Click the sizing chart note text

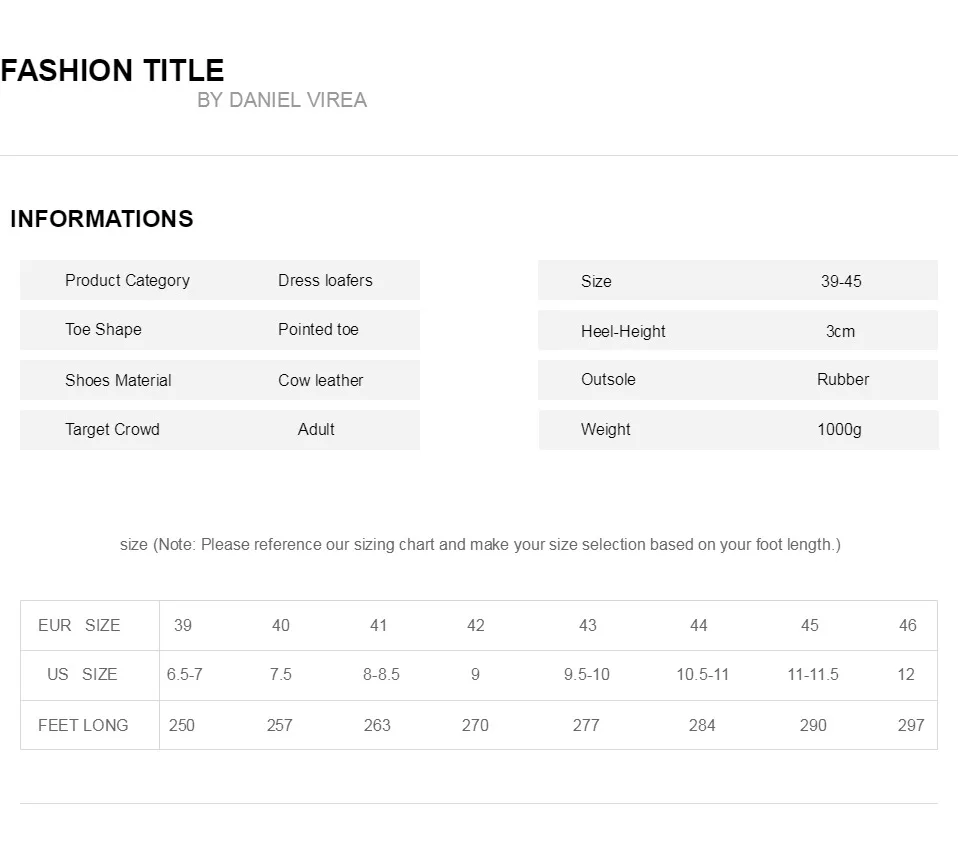(480, 544)
